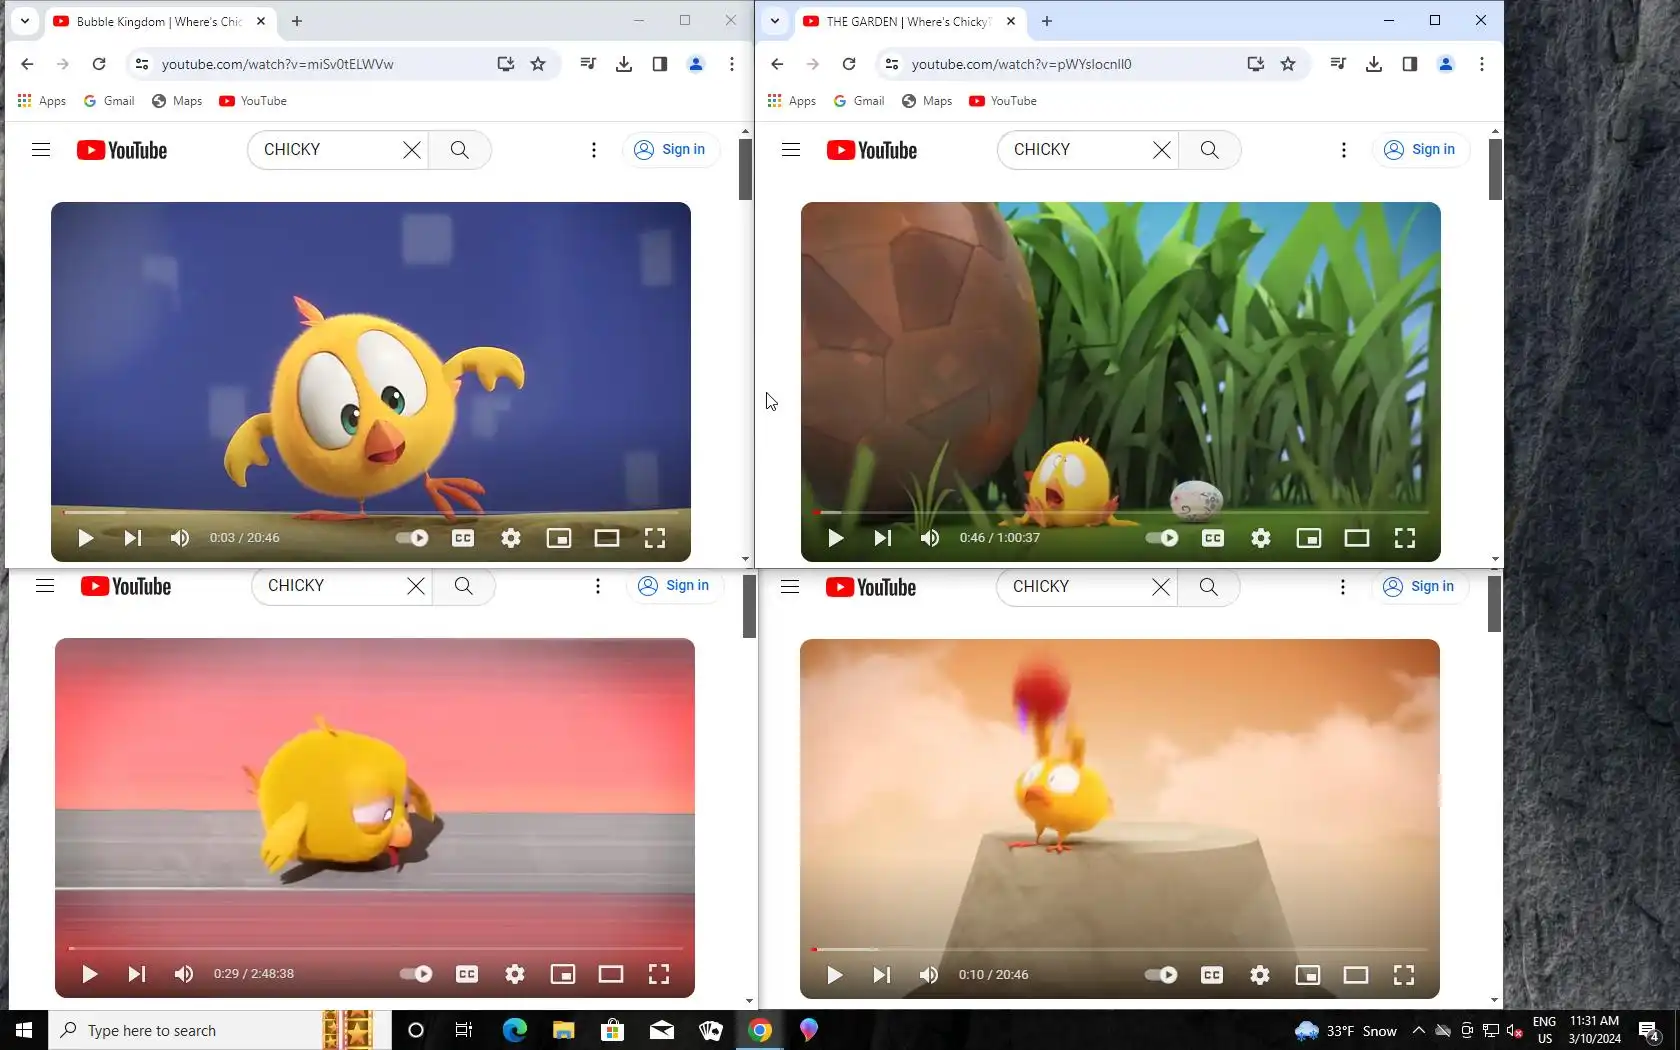Screen dimensions: 1680x1050
Task: Seek on the 2:48:38 video progress bar
Action: [x=375, y=948]
